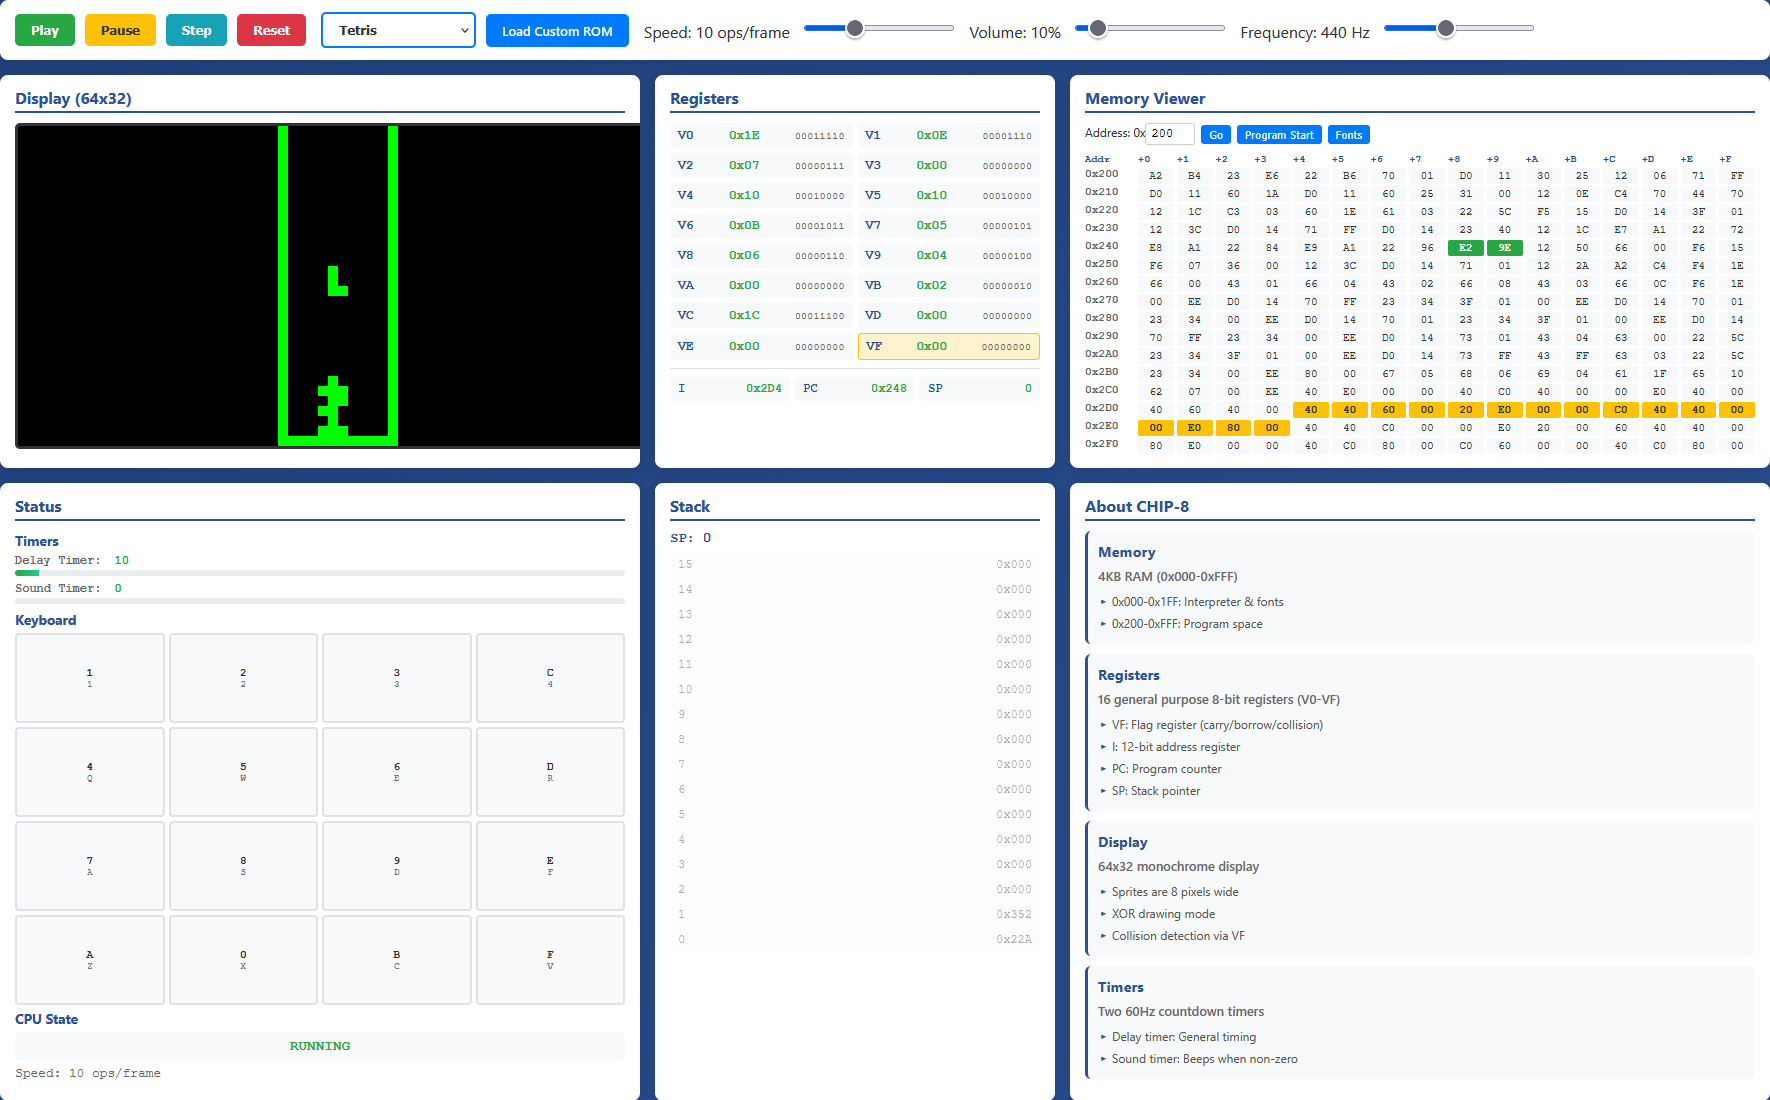Open the Tetris ROM selection dropdown
Image resolution: width=1770 pixels, height=1100 pixels.
tap(398, 30)
